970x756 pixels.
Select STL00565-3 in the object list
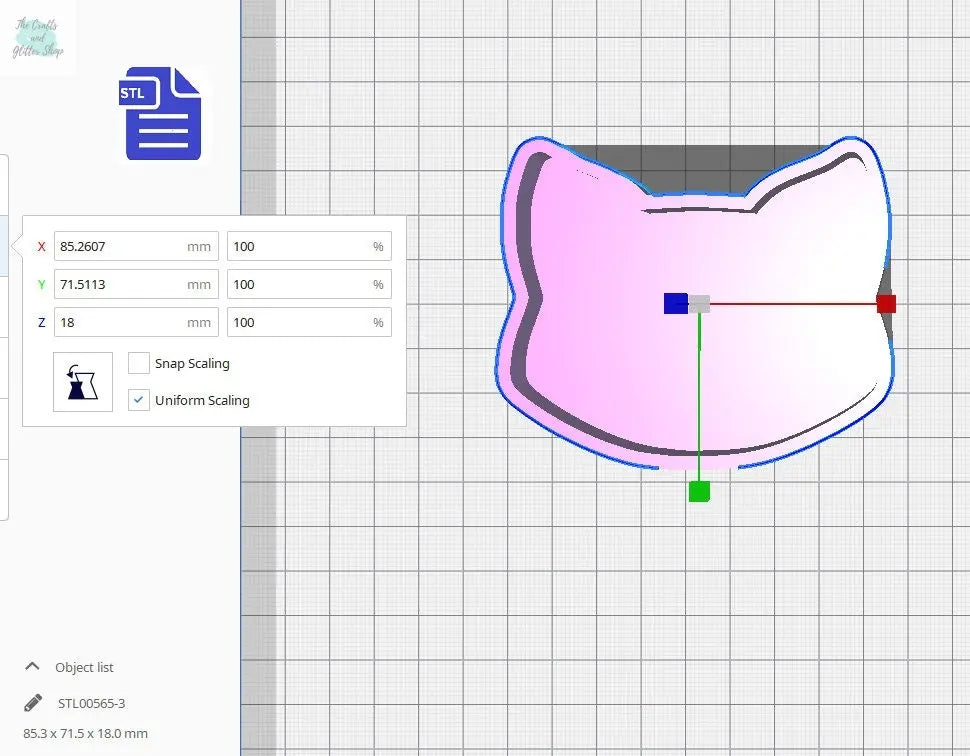pos(92,703)
